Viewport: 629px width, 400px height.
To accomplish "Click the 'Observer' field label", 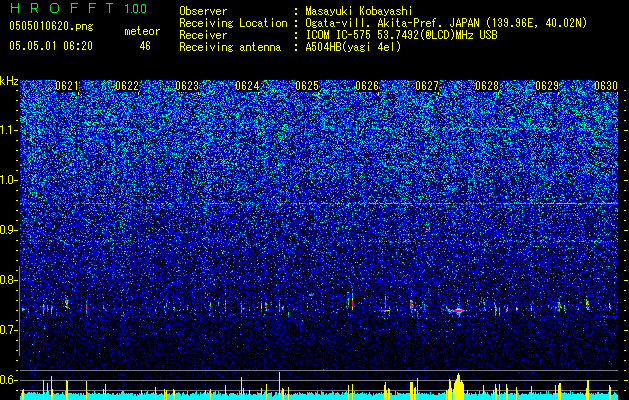I will (203, 11).
